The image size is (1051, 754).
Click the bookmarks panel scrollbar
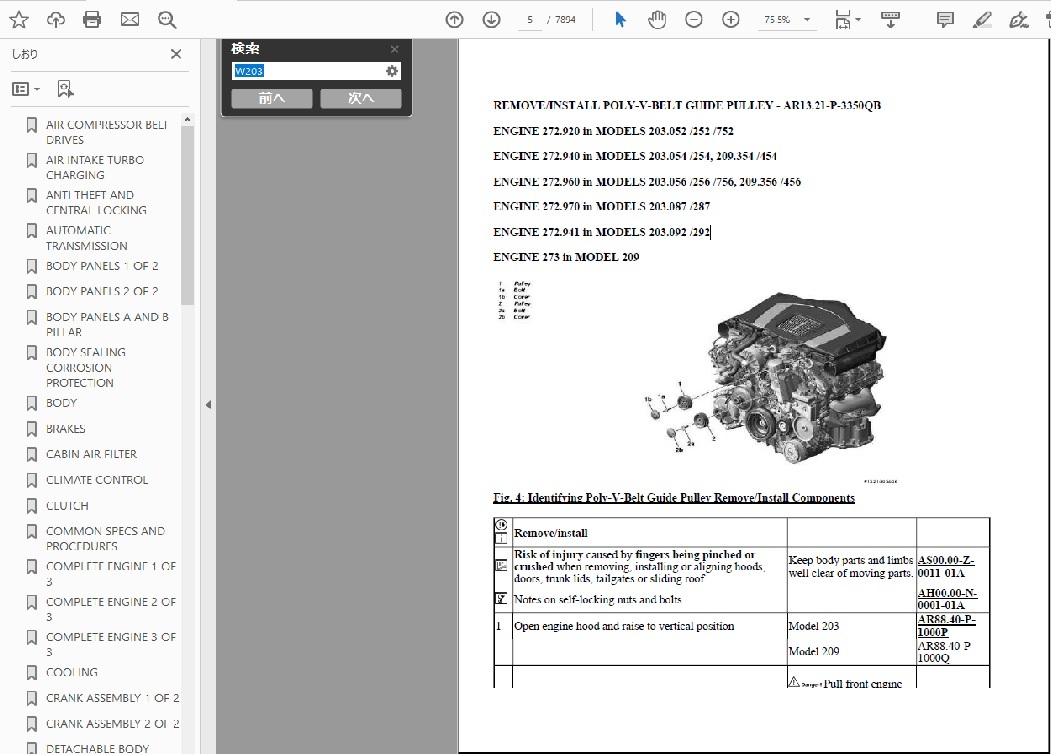188,214
